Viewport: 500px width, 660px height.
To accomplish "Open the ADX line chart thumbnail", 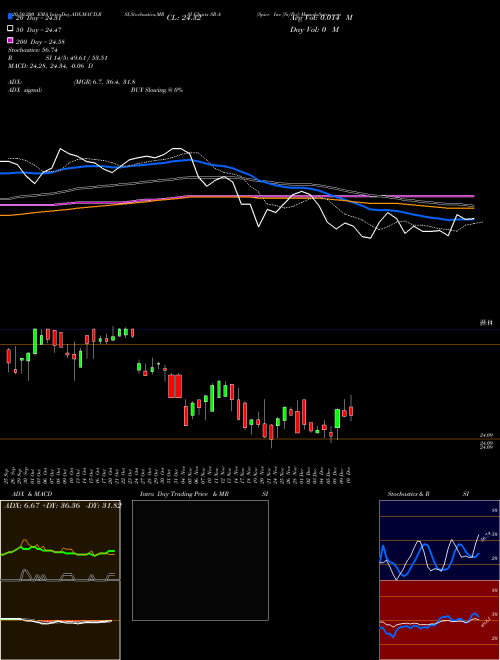I will tap(60, 540).
